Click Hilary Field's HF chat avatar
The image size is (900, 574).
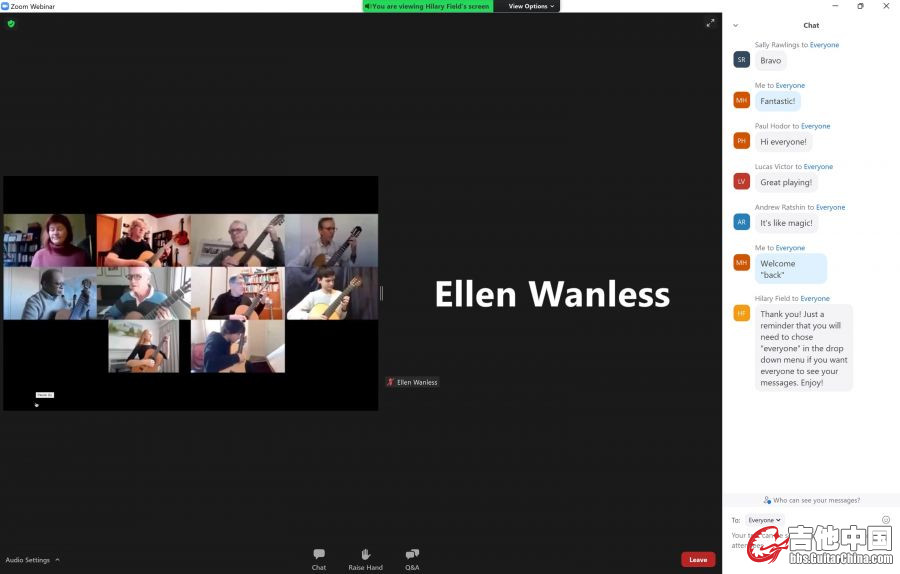point(741,313)
